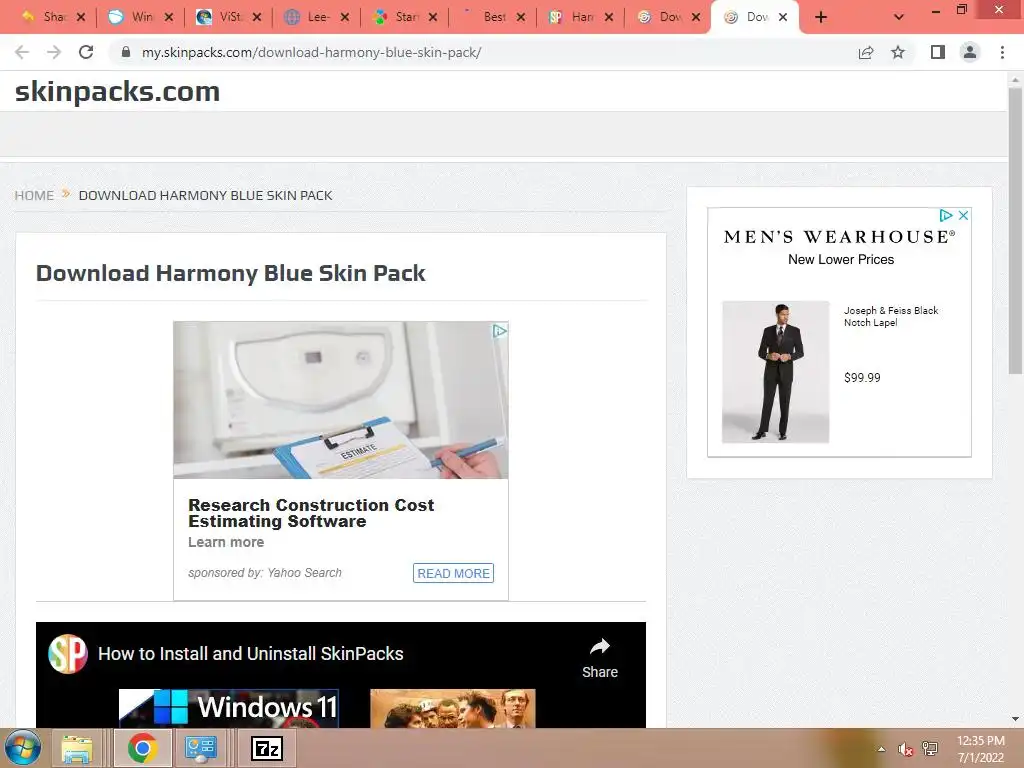Image resolution: width=1024 pixels, height=768 pixels.
Task: Click the network tray icon
Action: 930,749
